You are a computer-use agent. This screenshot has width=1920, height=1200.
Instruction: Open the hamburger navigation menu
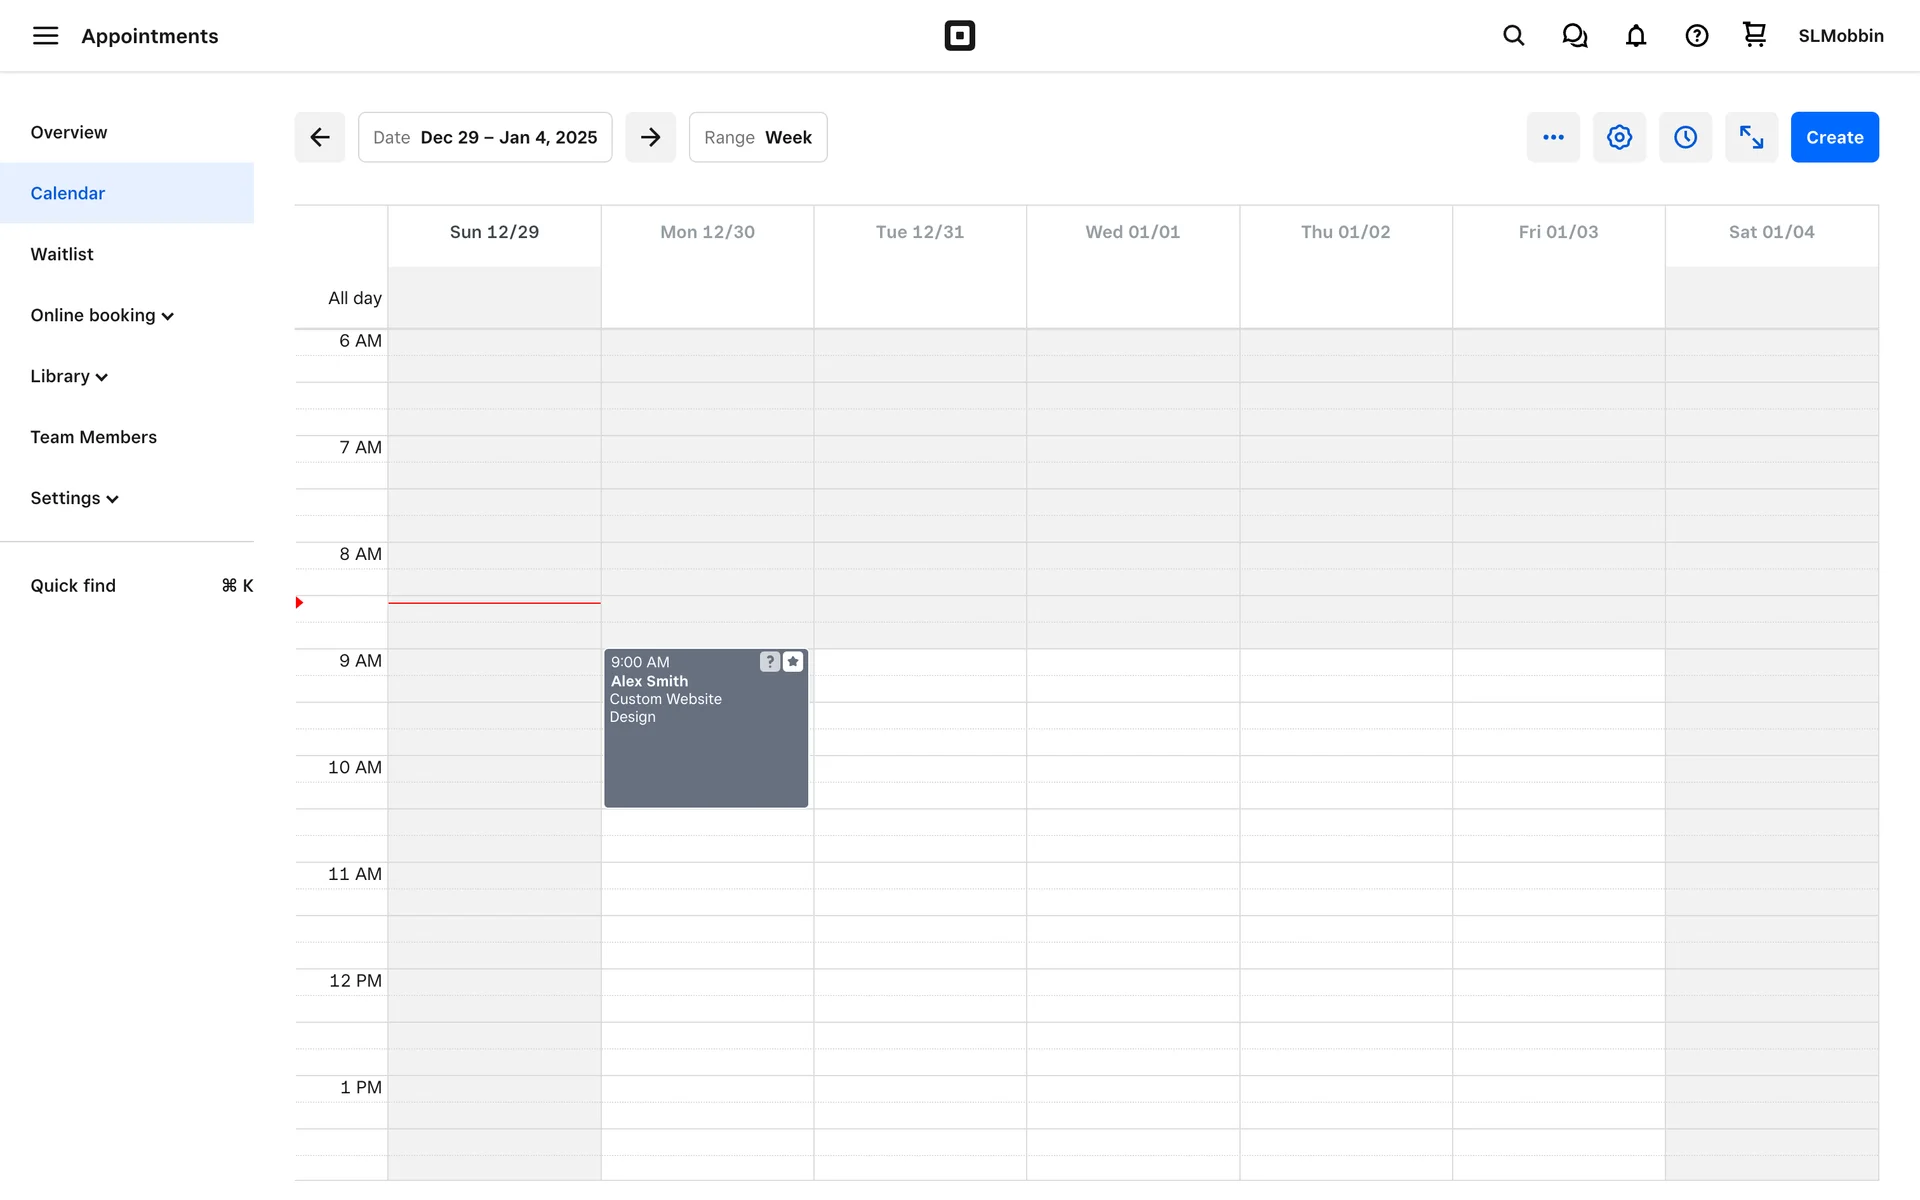coord(45,36)
